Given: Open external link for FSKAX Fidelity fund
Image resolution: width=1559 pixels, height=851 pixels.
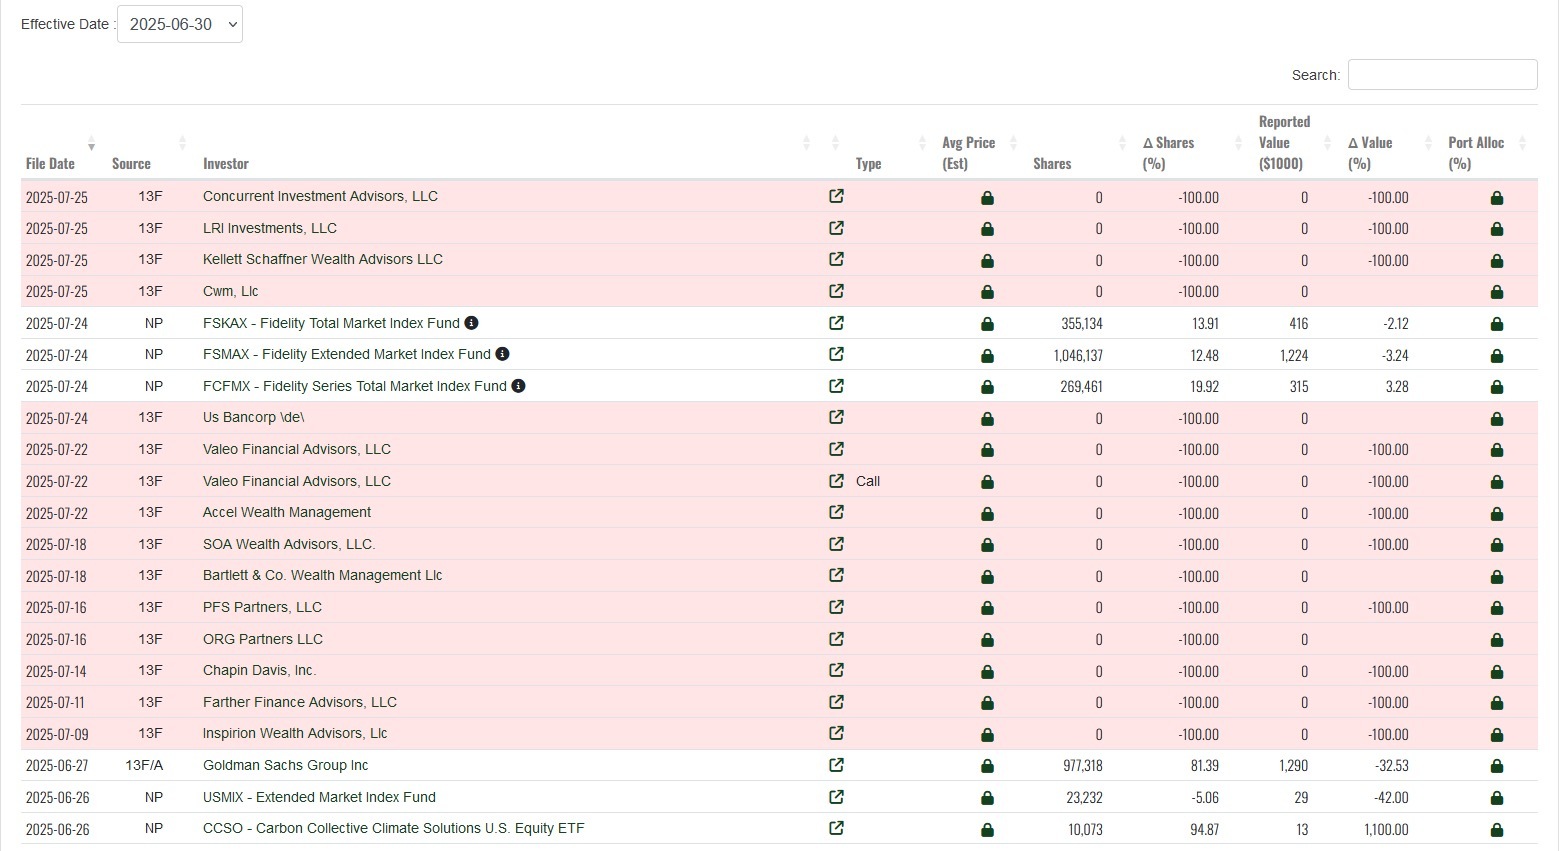Looking at the screenshot, I should [836, 323].
